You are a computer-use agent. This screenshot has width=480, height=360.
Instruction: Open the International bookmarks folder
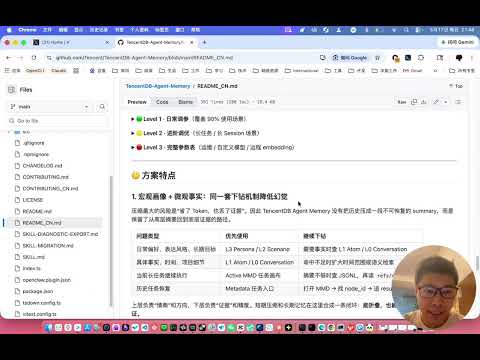click(302, 70)
